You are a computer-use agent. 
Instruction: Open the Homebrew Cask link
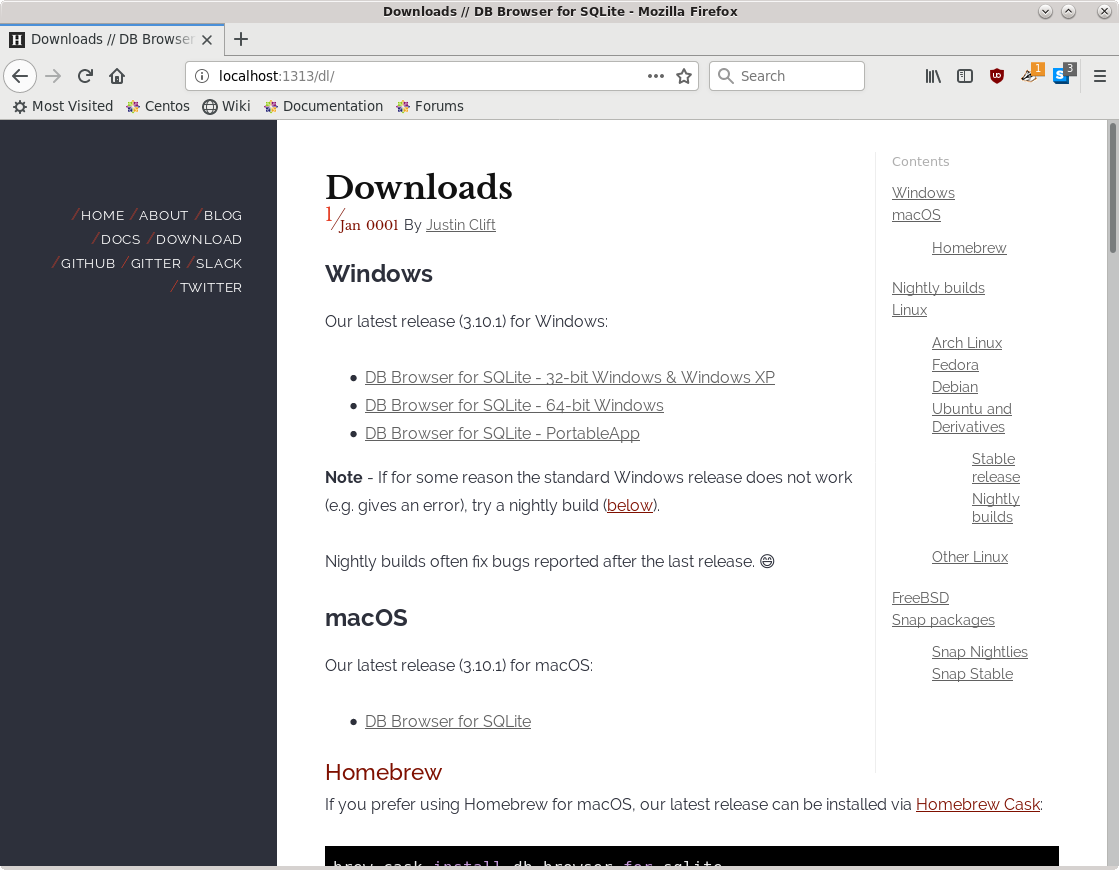pyautogui.click(x=977, y=804)
